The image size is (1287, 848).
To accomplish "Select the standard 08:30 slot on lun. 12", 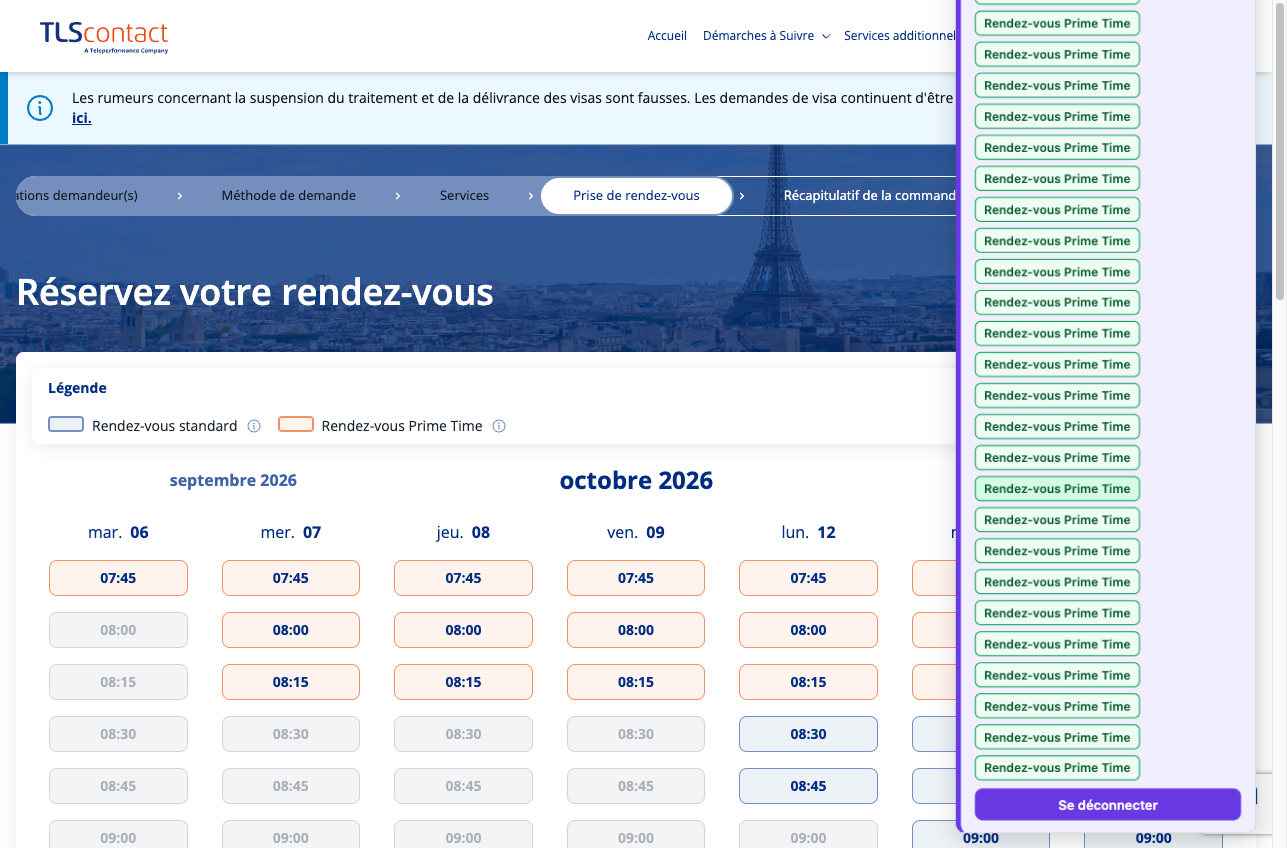I will [808, 734].
